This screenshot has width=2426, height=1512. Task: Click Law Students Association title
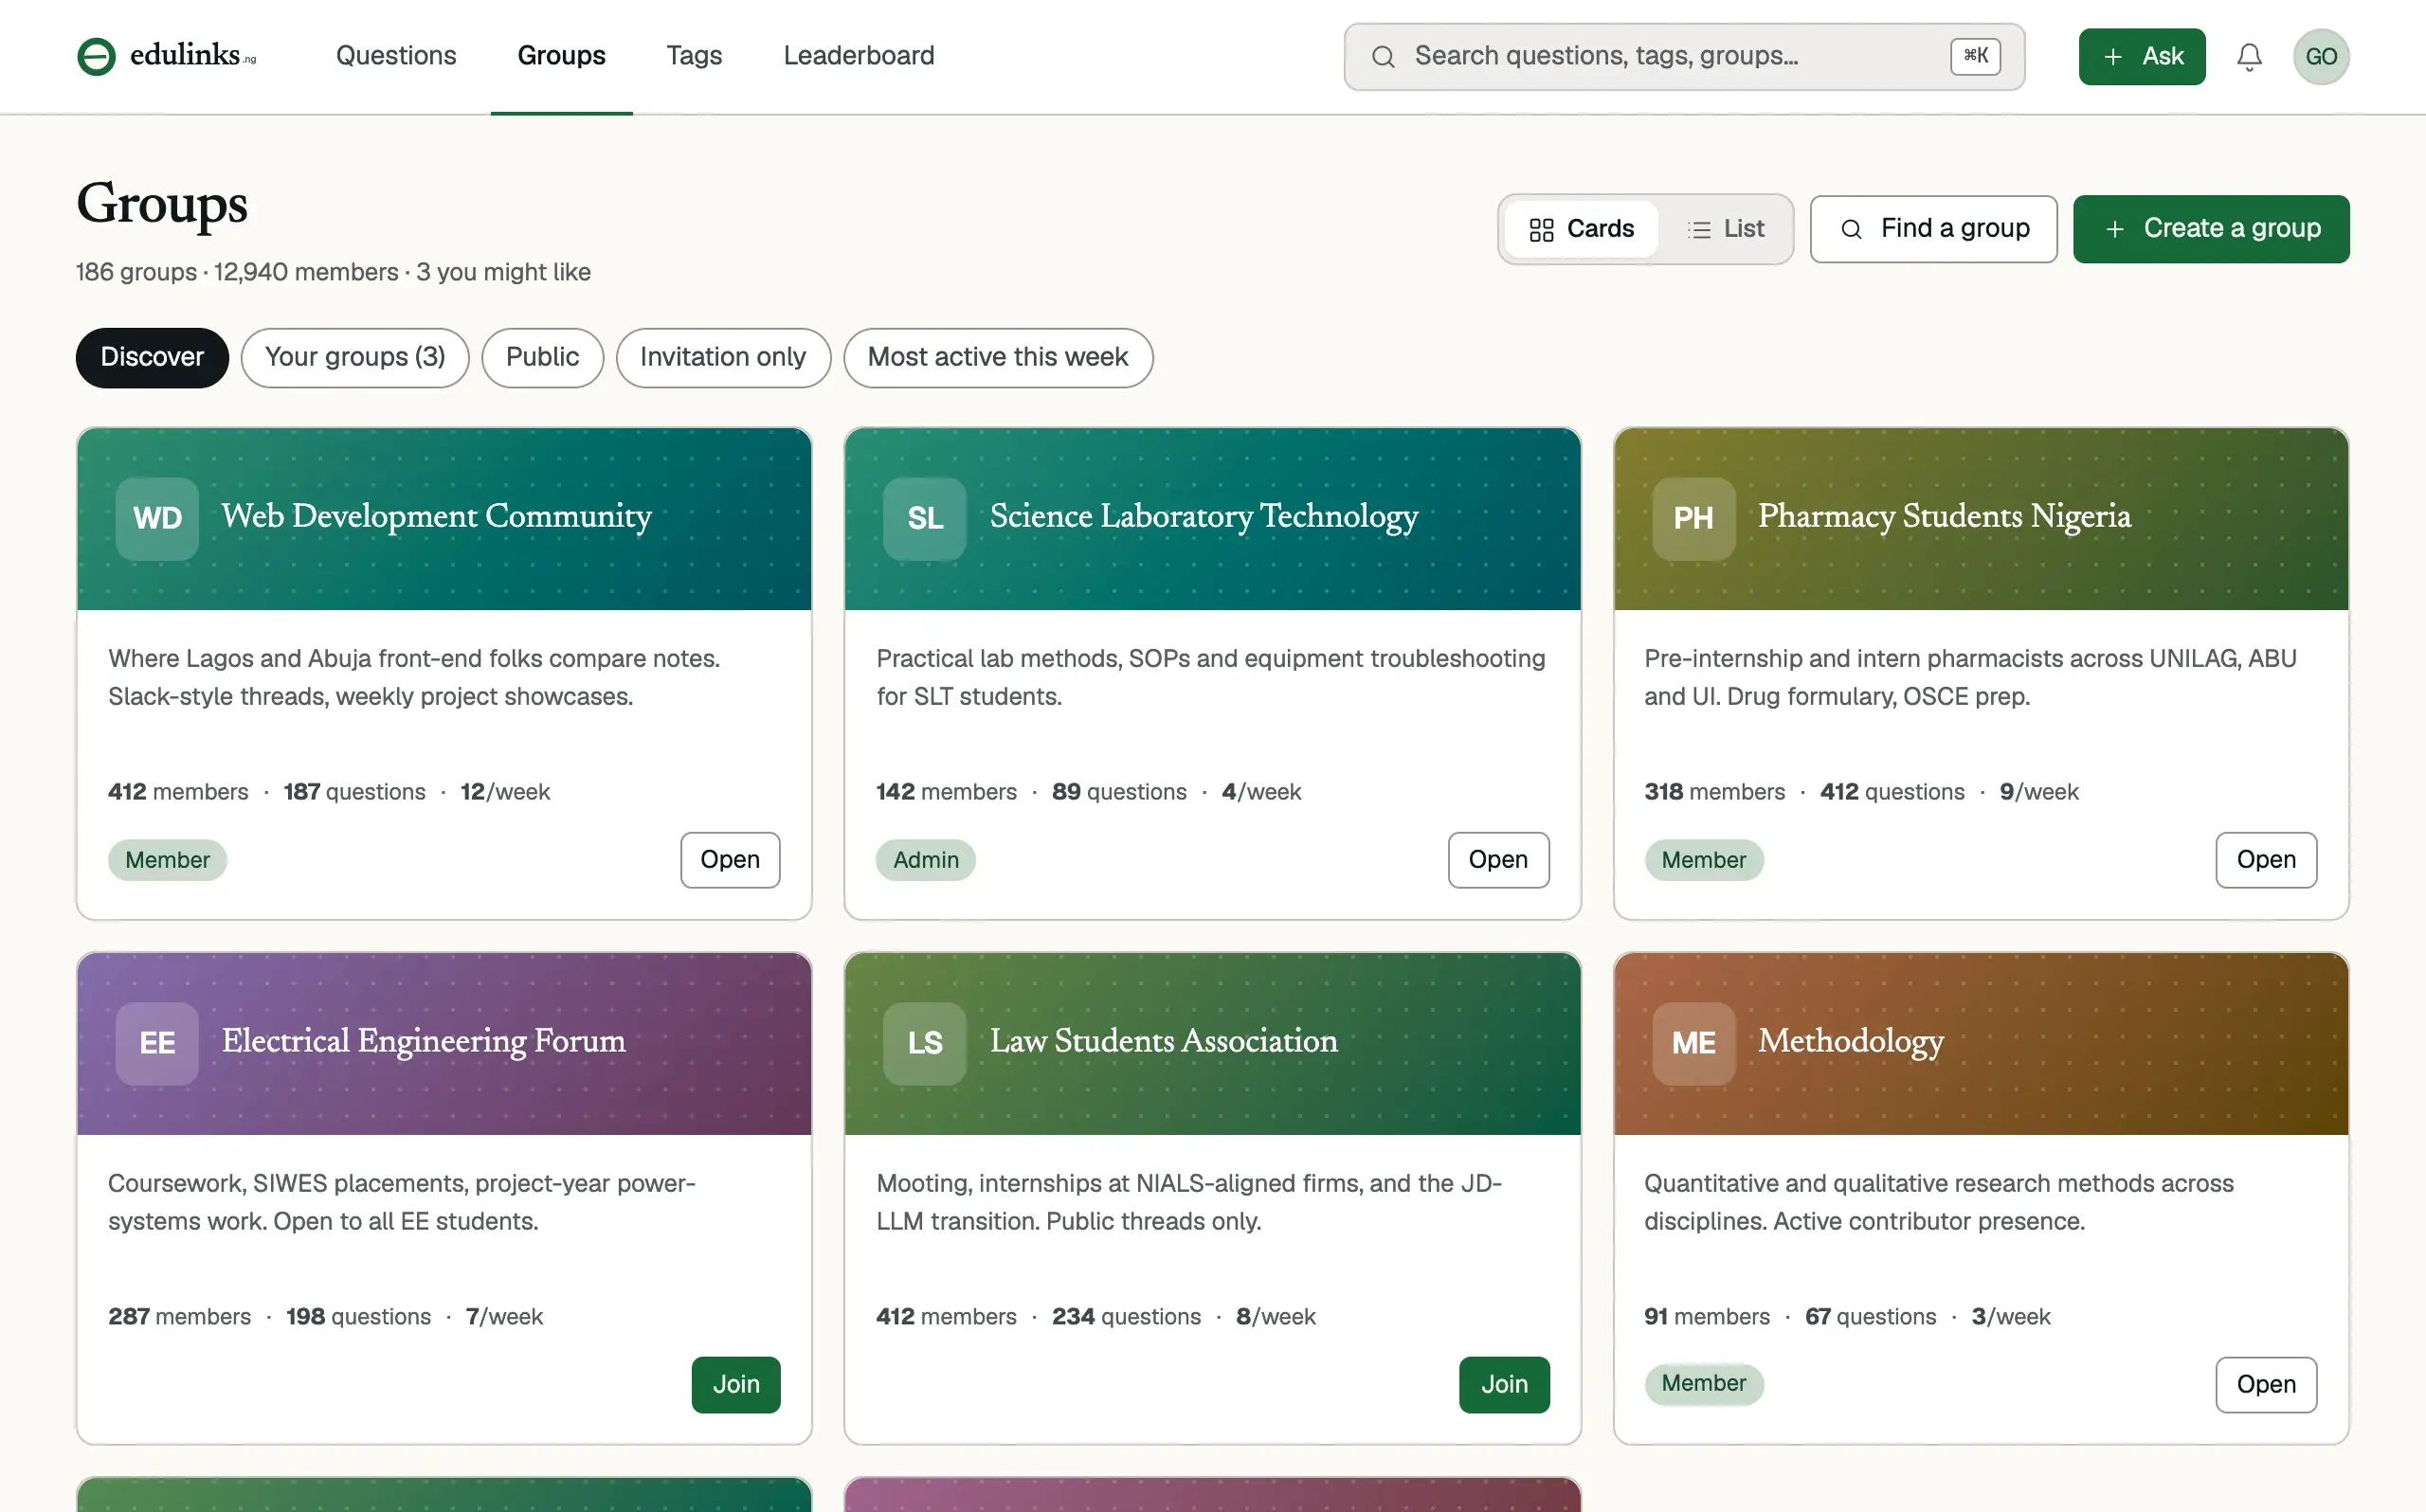[x=1163, y=1041]
